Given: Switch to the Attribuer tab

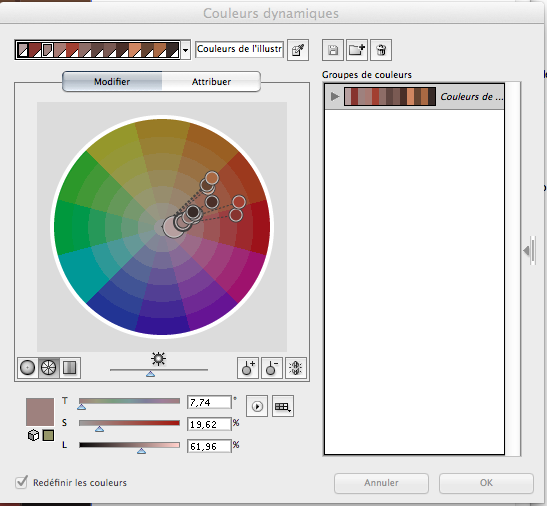Looking at the screenshot, I should click(x=211, y=82).
